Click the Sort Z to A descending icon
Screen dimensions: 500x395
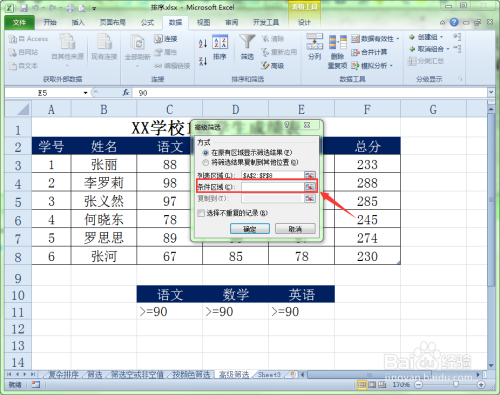tap(203, 61)
